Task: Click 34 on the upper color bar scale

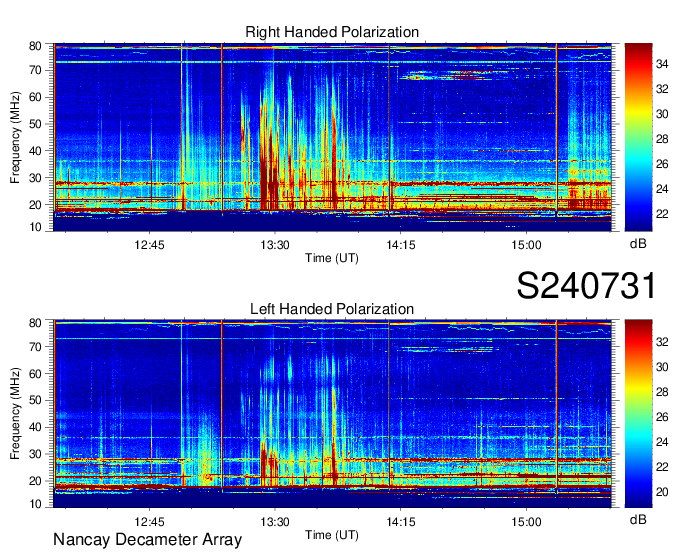Action: point(662,65)
